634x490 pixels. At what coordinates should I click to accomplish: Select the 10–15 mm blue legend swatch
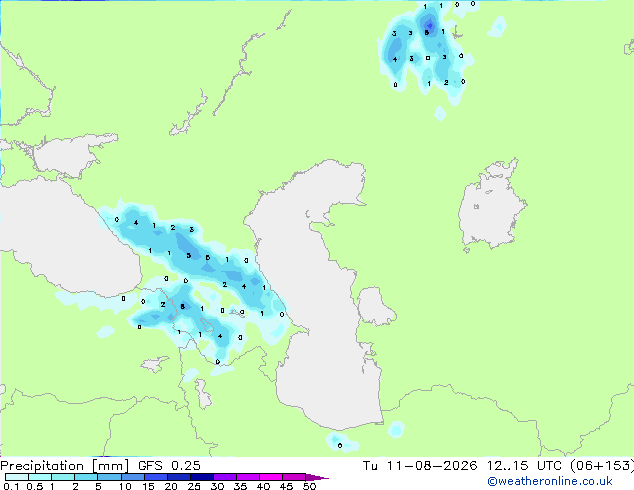(132, 477)
